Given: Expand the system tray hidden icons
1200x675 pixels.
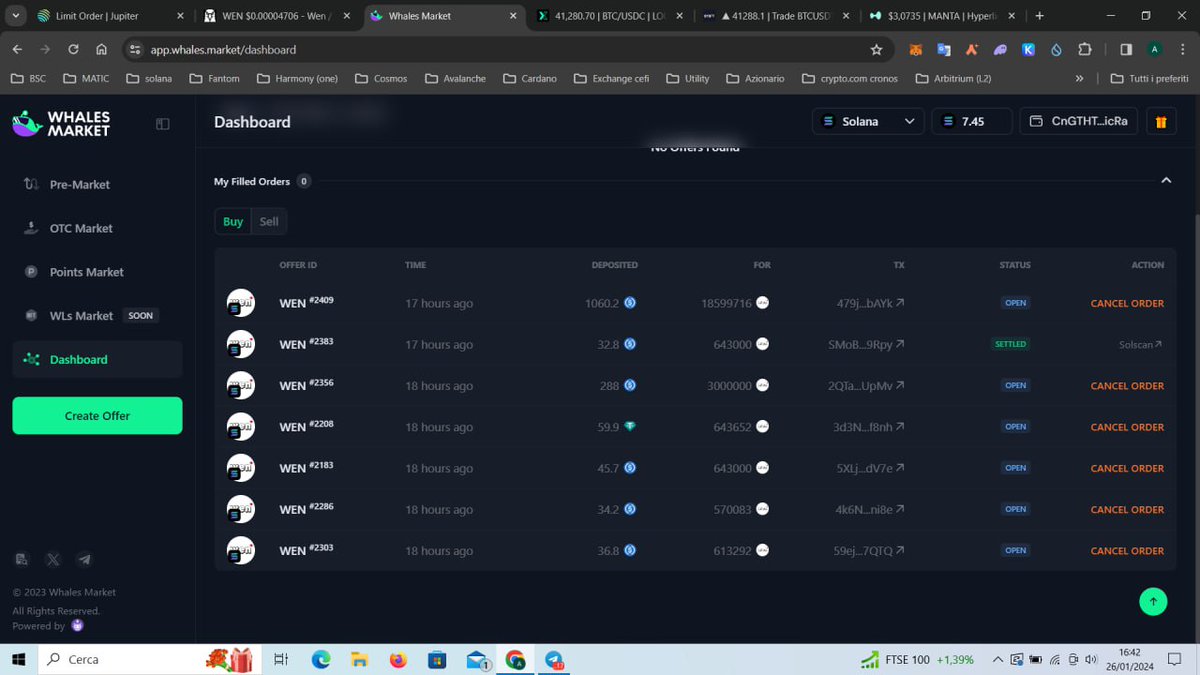Looking at the screenshot, I should (997, 660).
